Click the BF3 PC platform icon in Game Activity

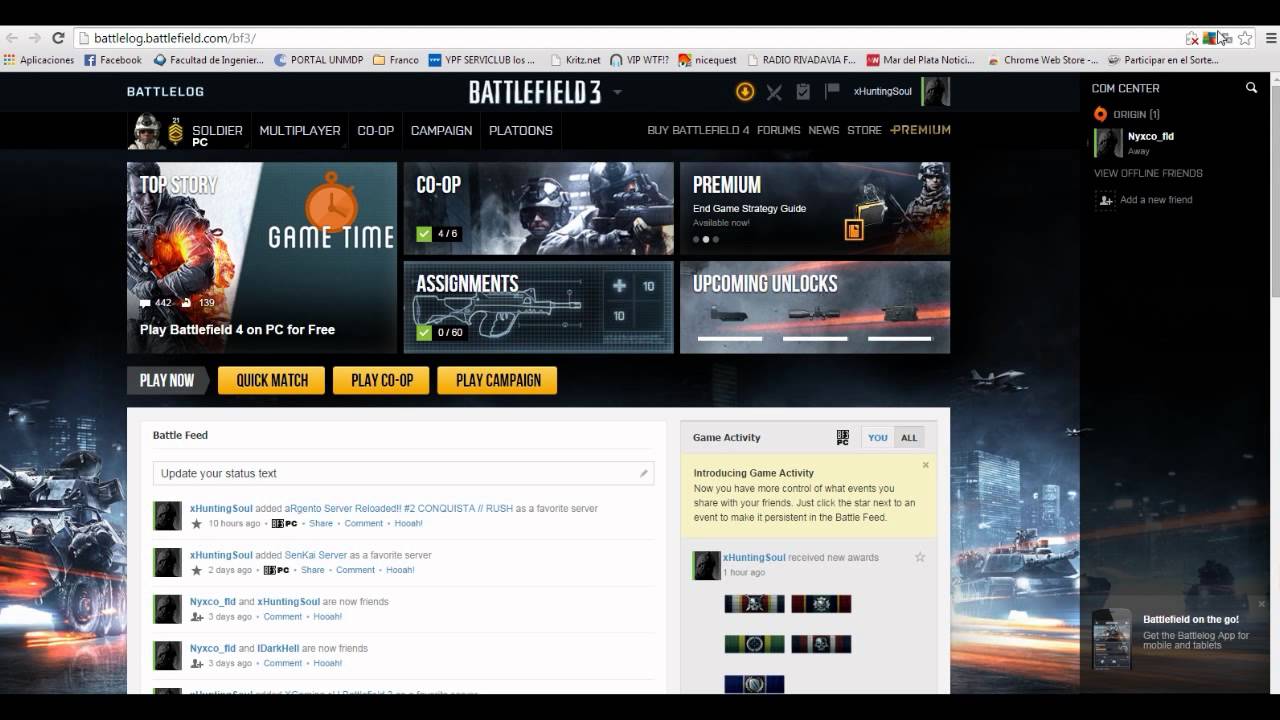[x=843, y=437]
